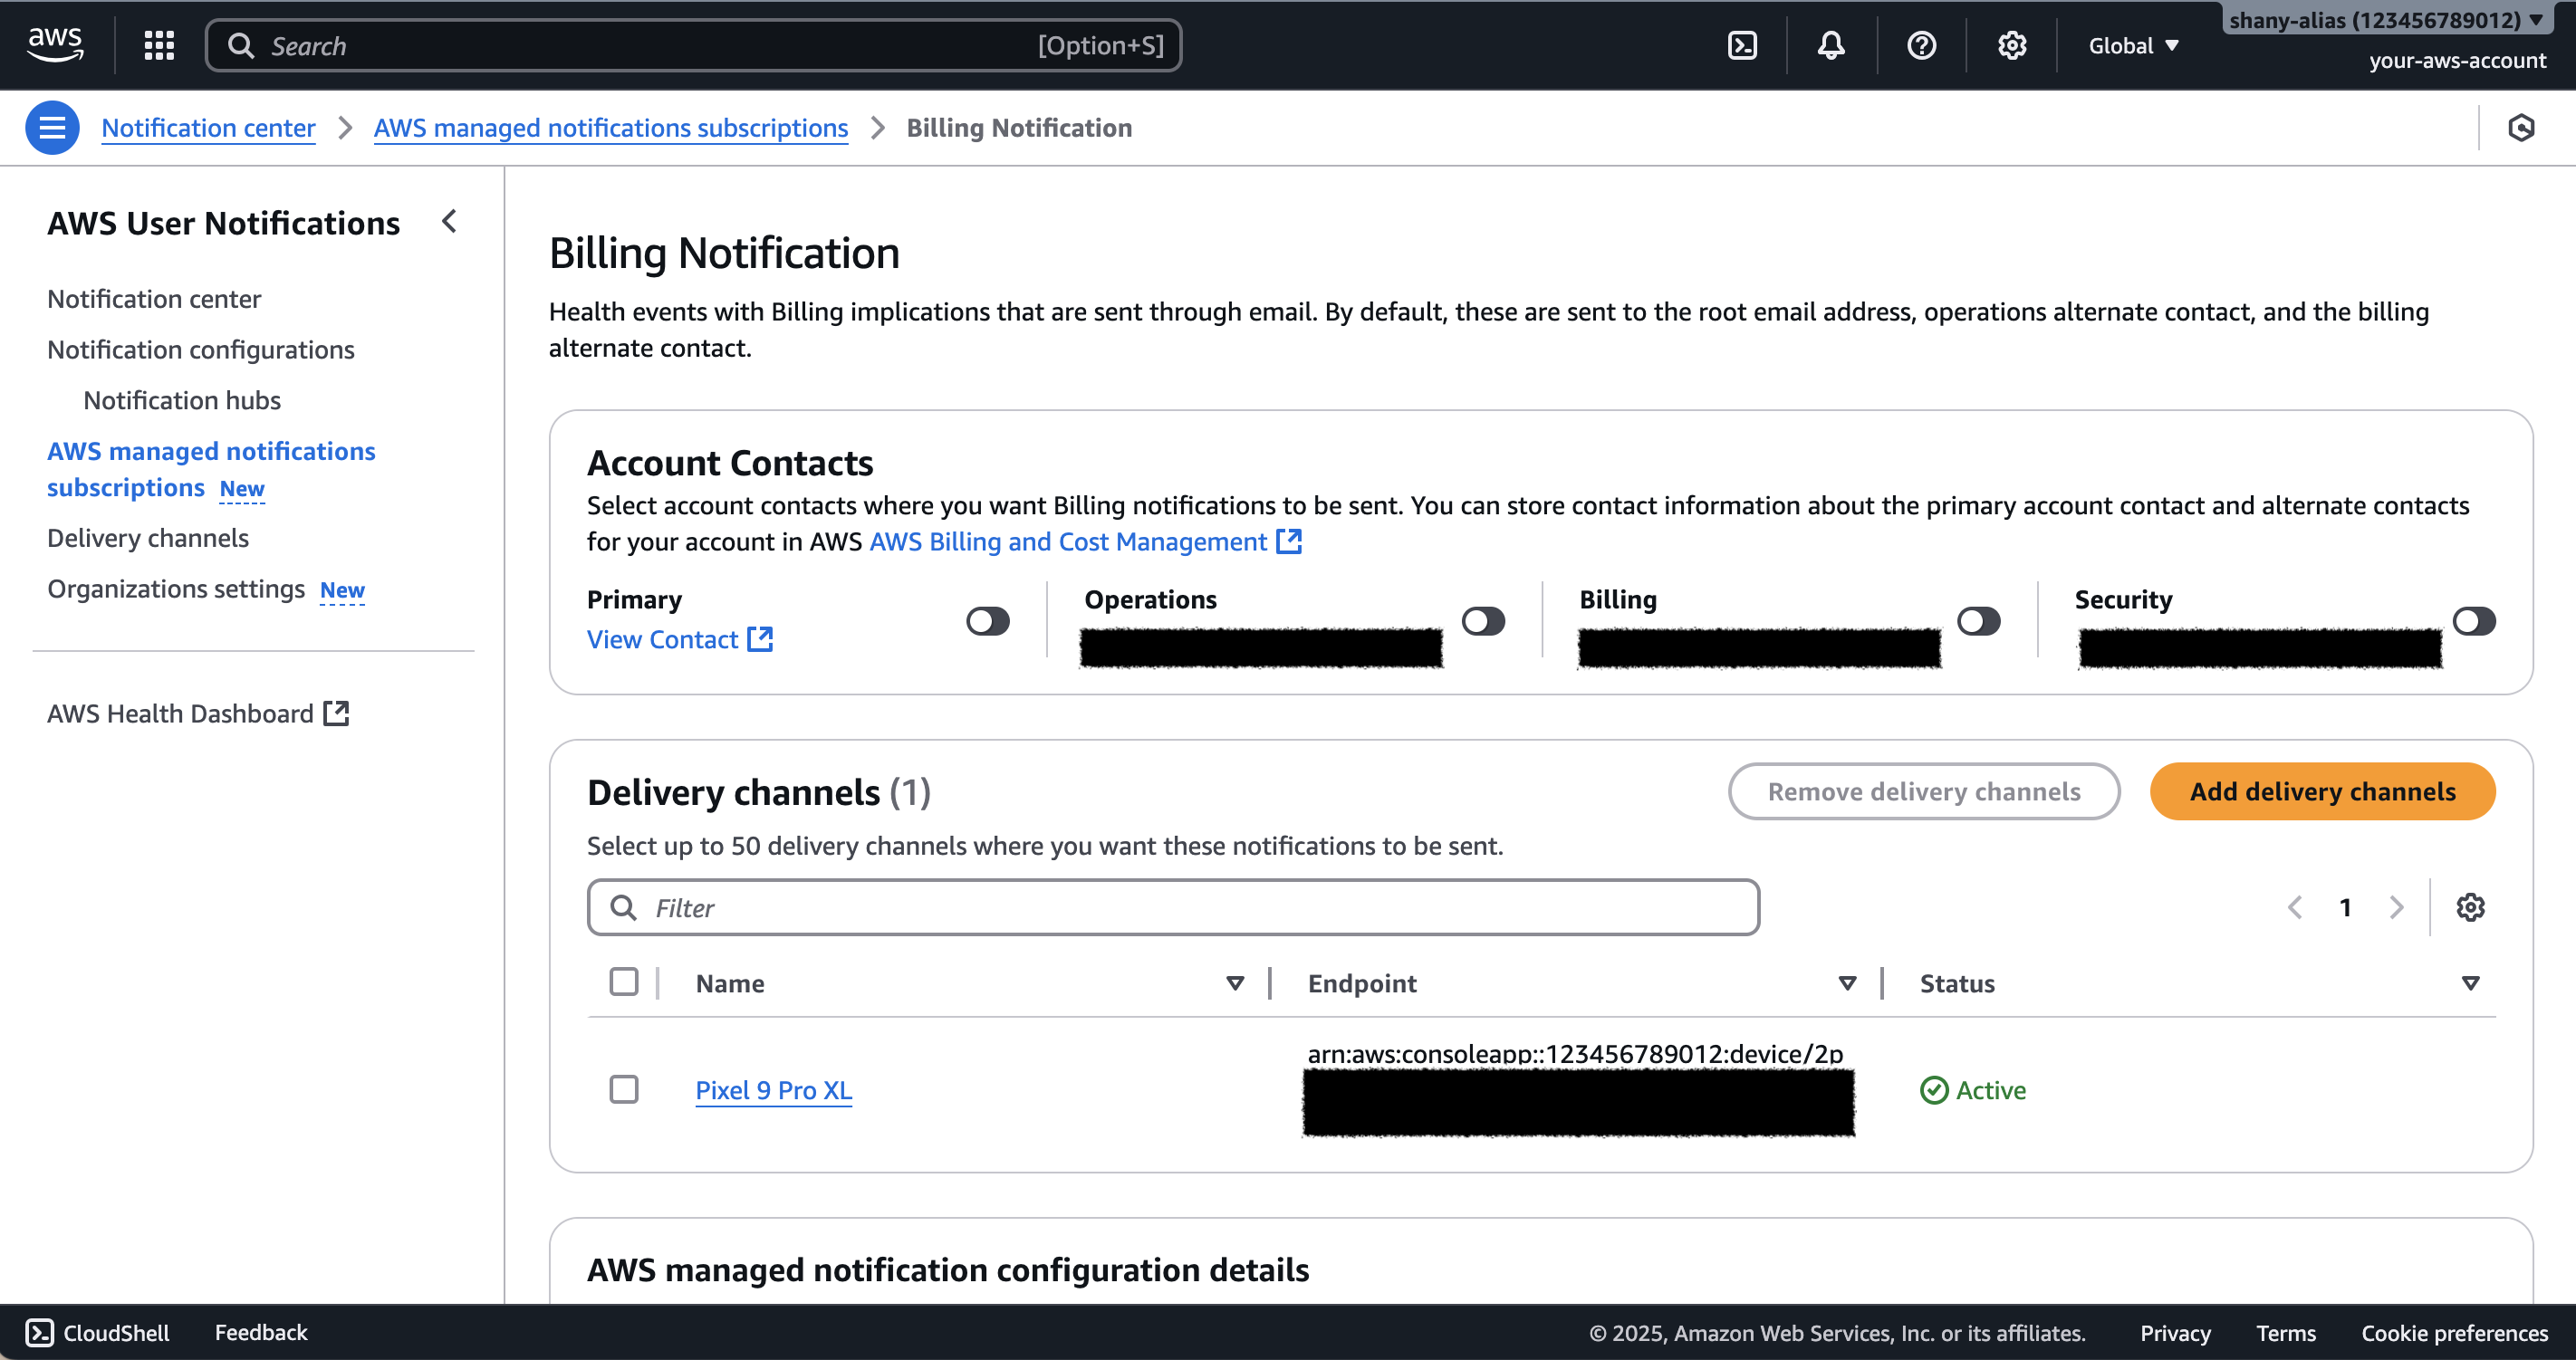Open CloudShell from the top toolbar

coord(1742,45)
